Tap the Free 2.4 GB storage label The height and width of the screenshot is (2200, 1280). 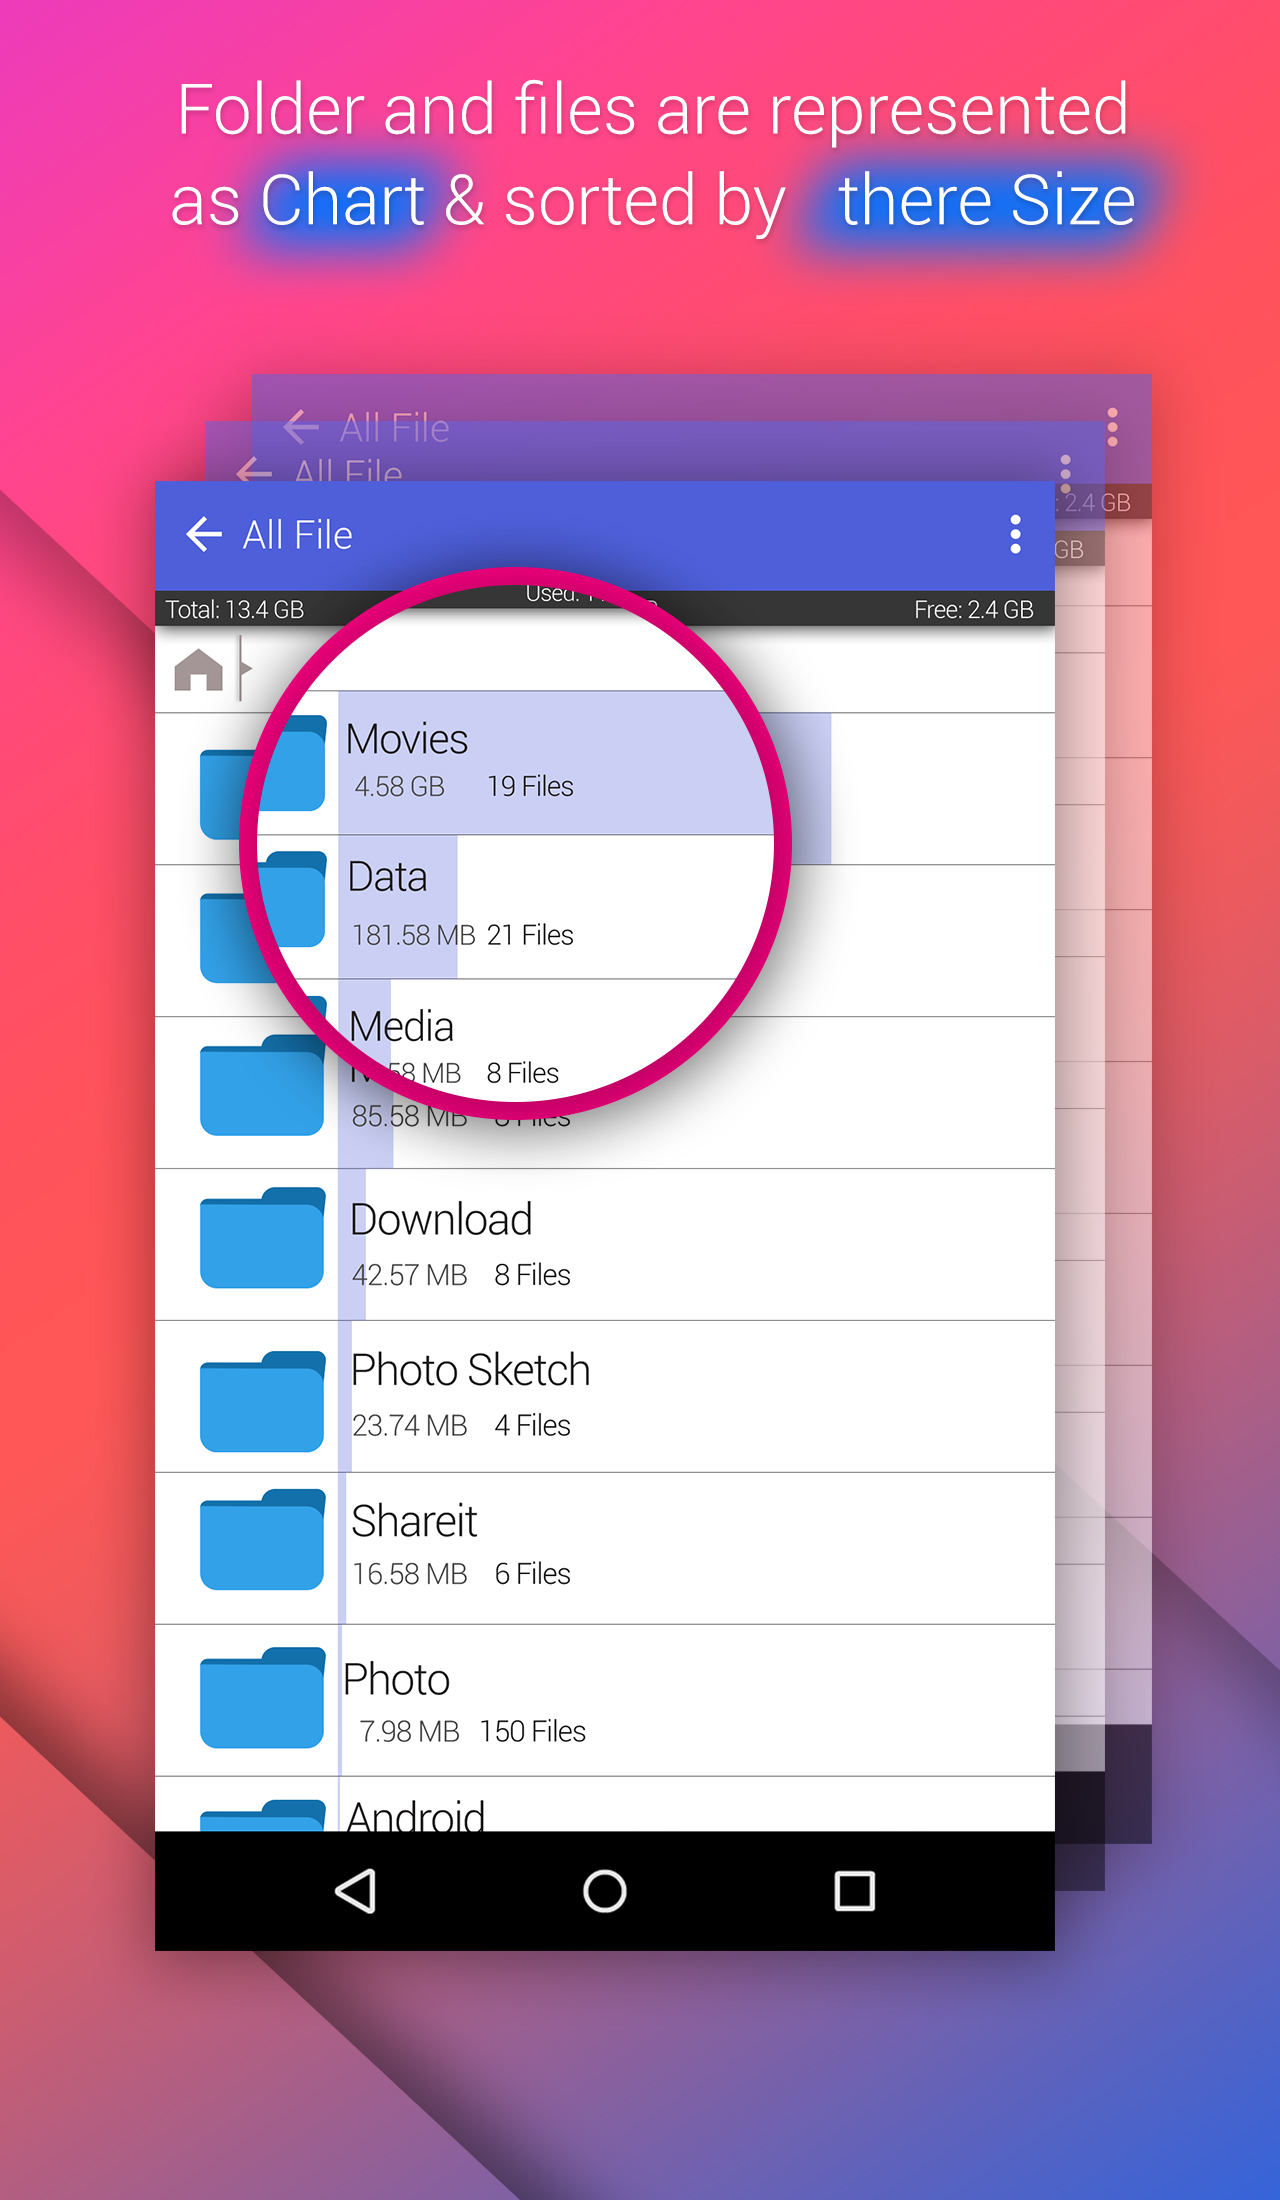click(x=973, y=610)
